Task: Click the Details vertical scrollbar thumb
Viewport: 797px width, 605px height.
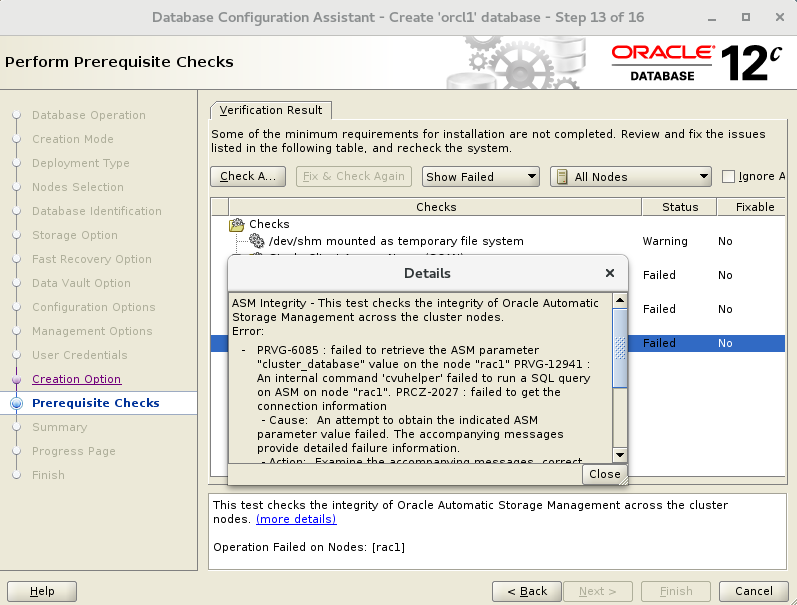Action: (620, 348)
